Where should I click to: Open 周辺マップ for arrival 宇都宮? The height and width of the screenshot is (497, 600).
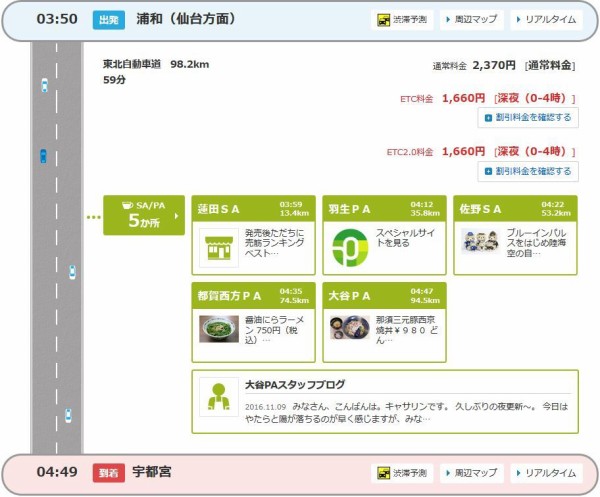coord(472,473)
